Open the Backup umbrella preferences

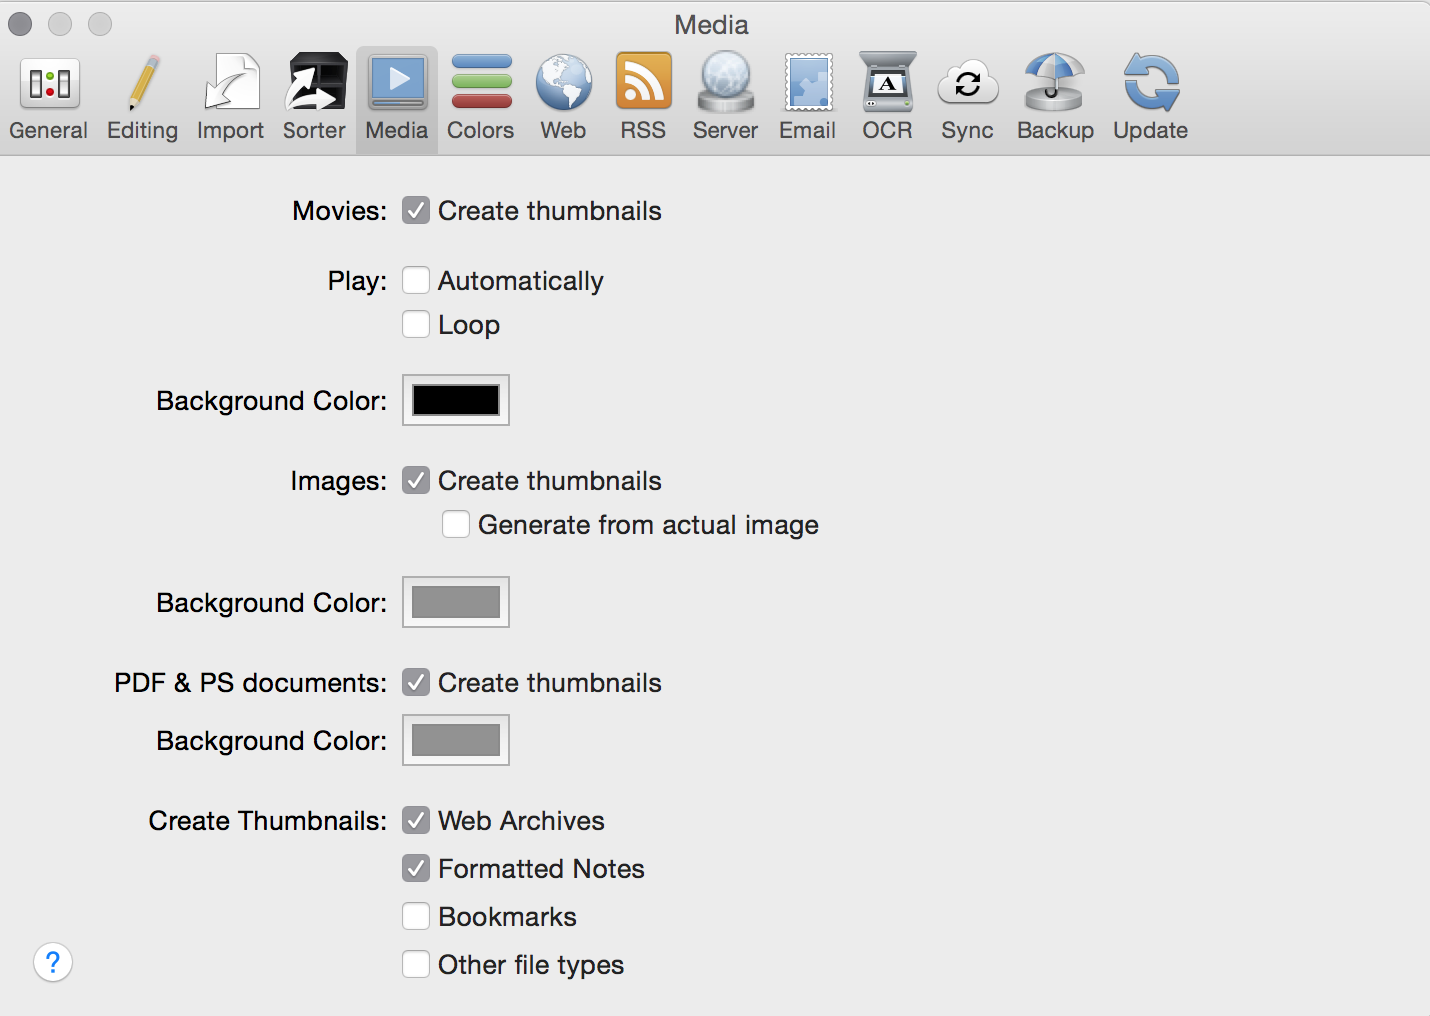pos(1056,98)
